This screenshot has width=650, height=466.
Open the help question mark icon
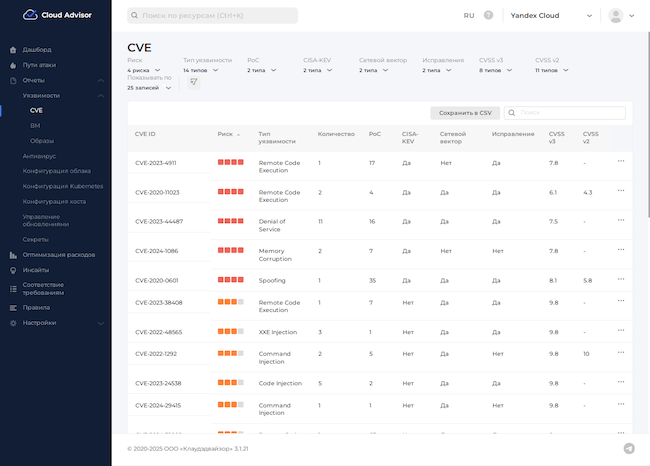click(x=489, y=16)
